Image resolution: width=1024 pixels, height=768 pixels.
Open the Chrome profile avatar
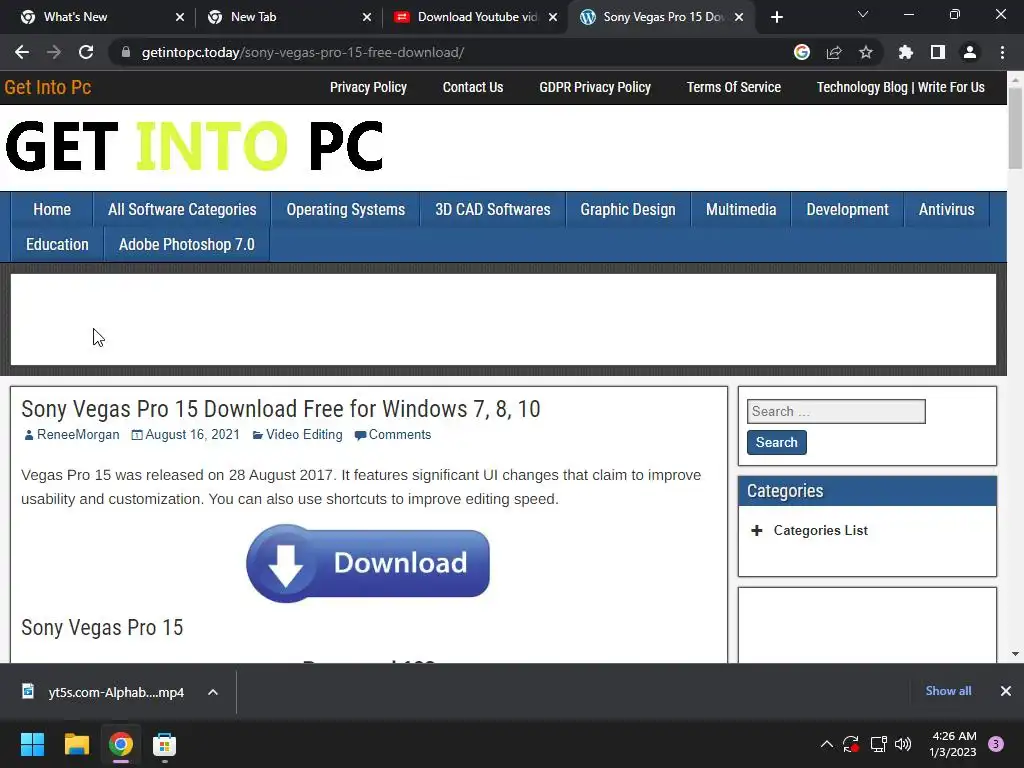970,52
